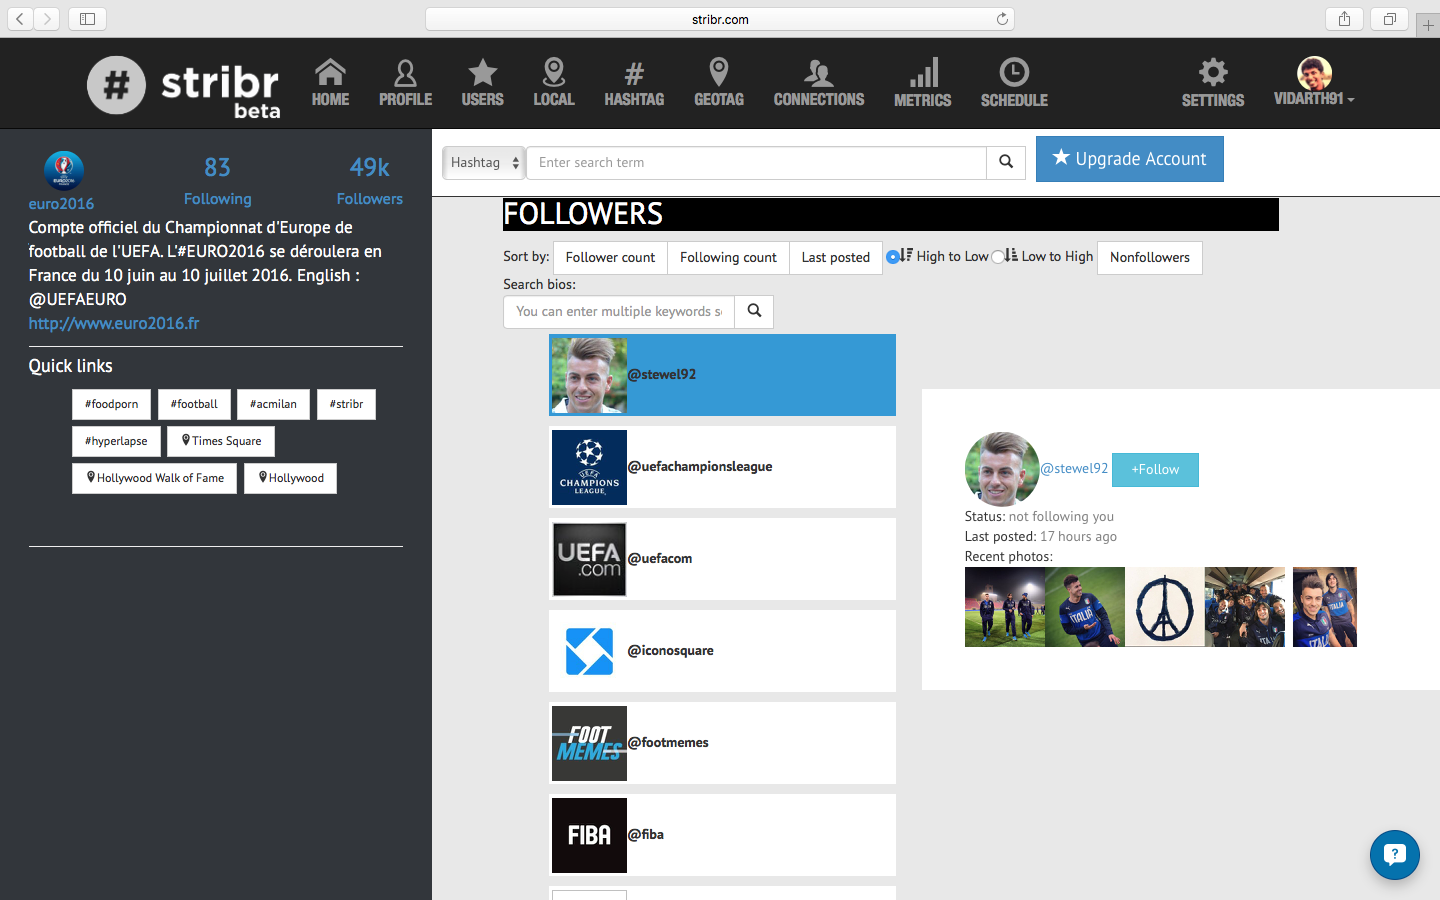Focus the bios keywords search field
The width and height of the screenshot is (1440, 900).
(619, 311)
